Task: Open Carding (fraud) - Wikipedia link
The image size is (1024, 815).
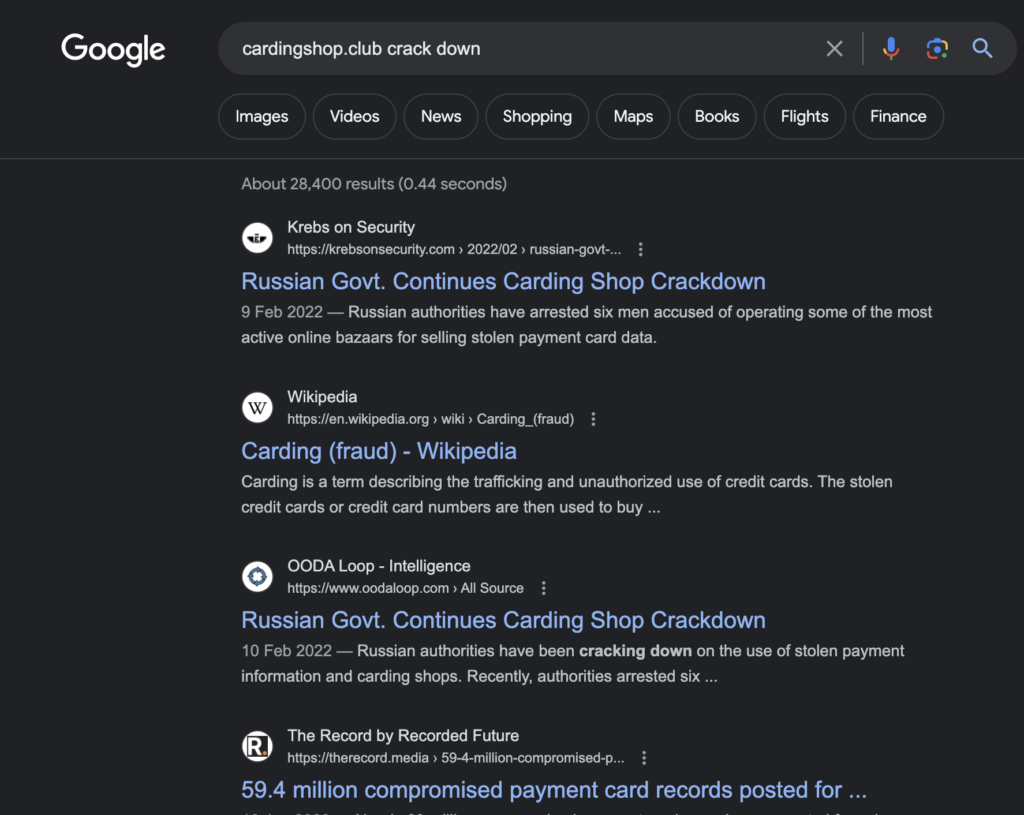Action: [x=379, y=451]
